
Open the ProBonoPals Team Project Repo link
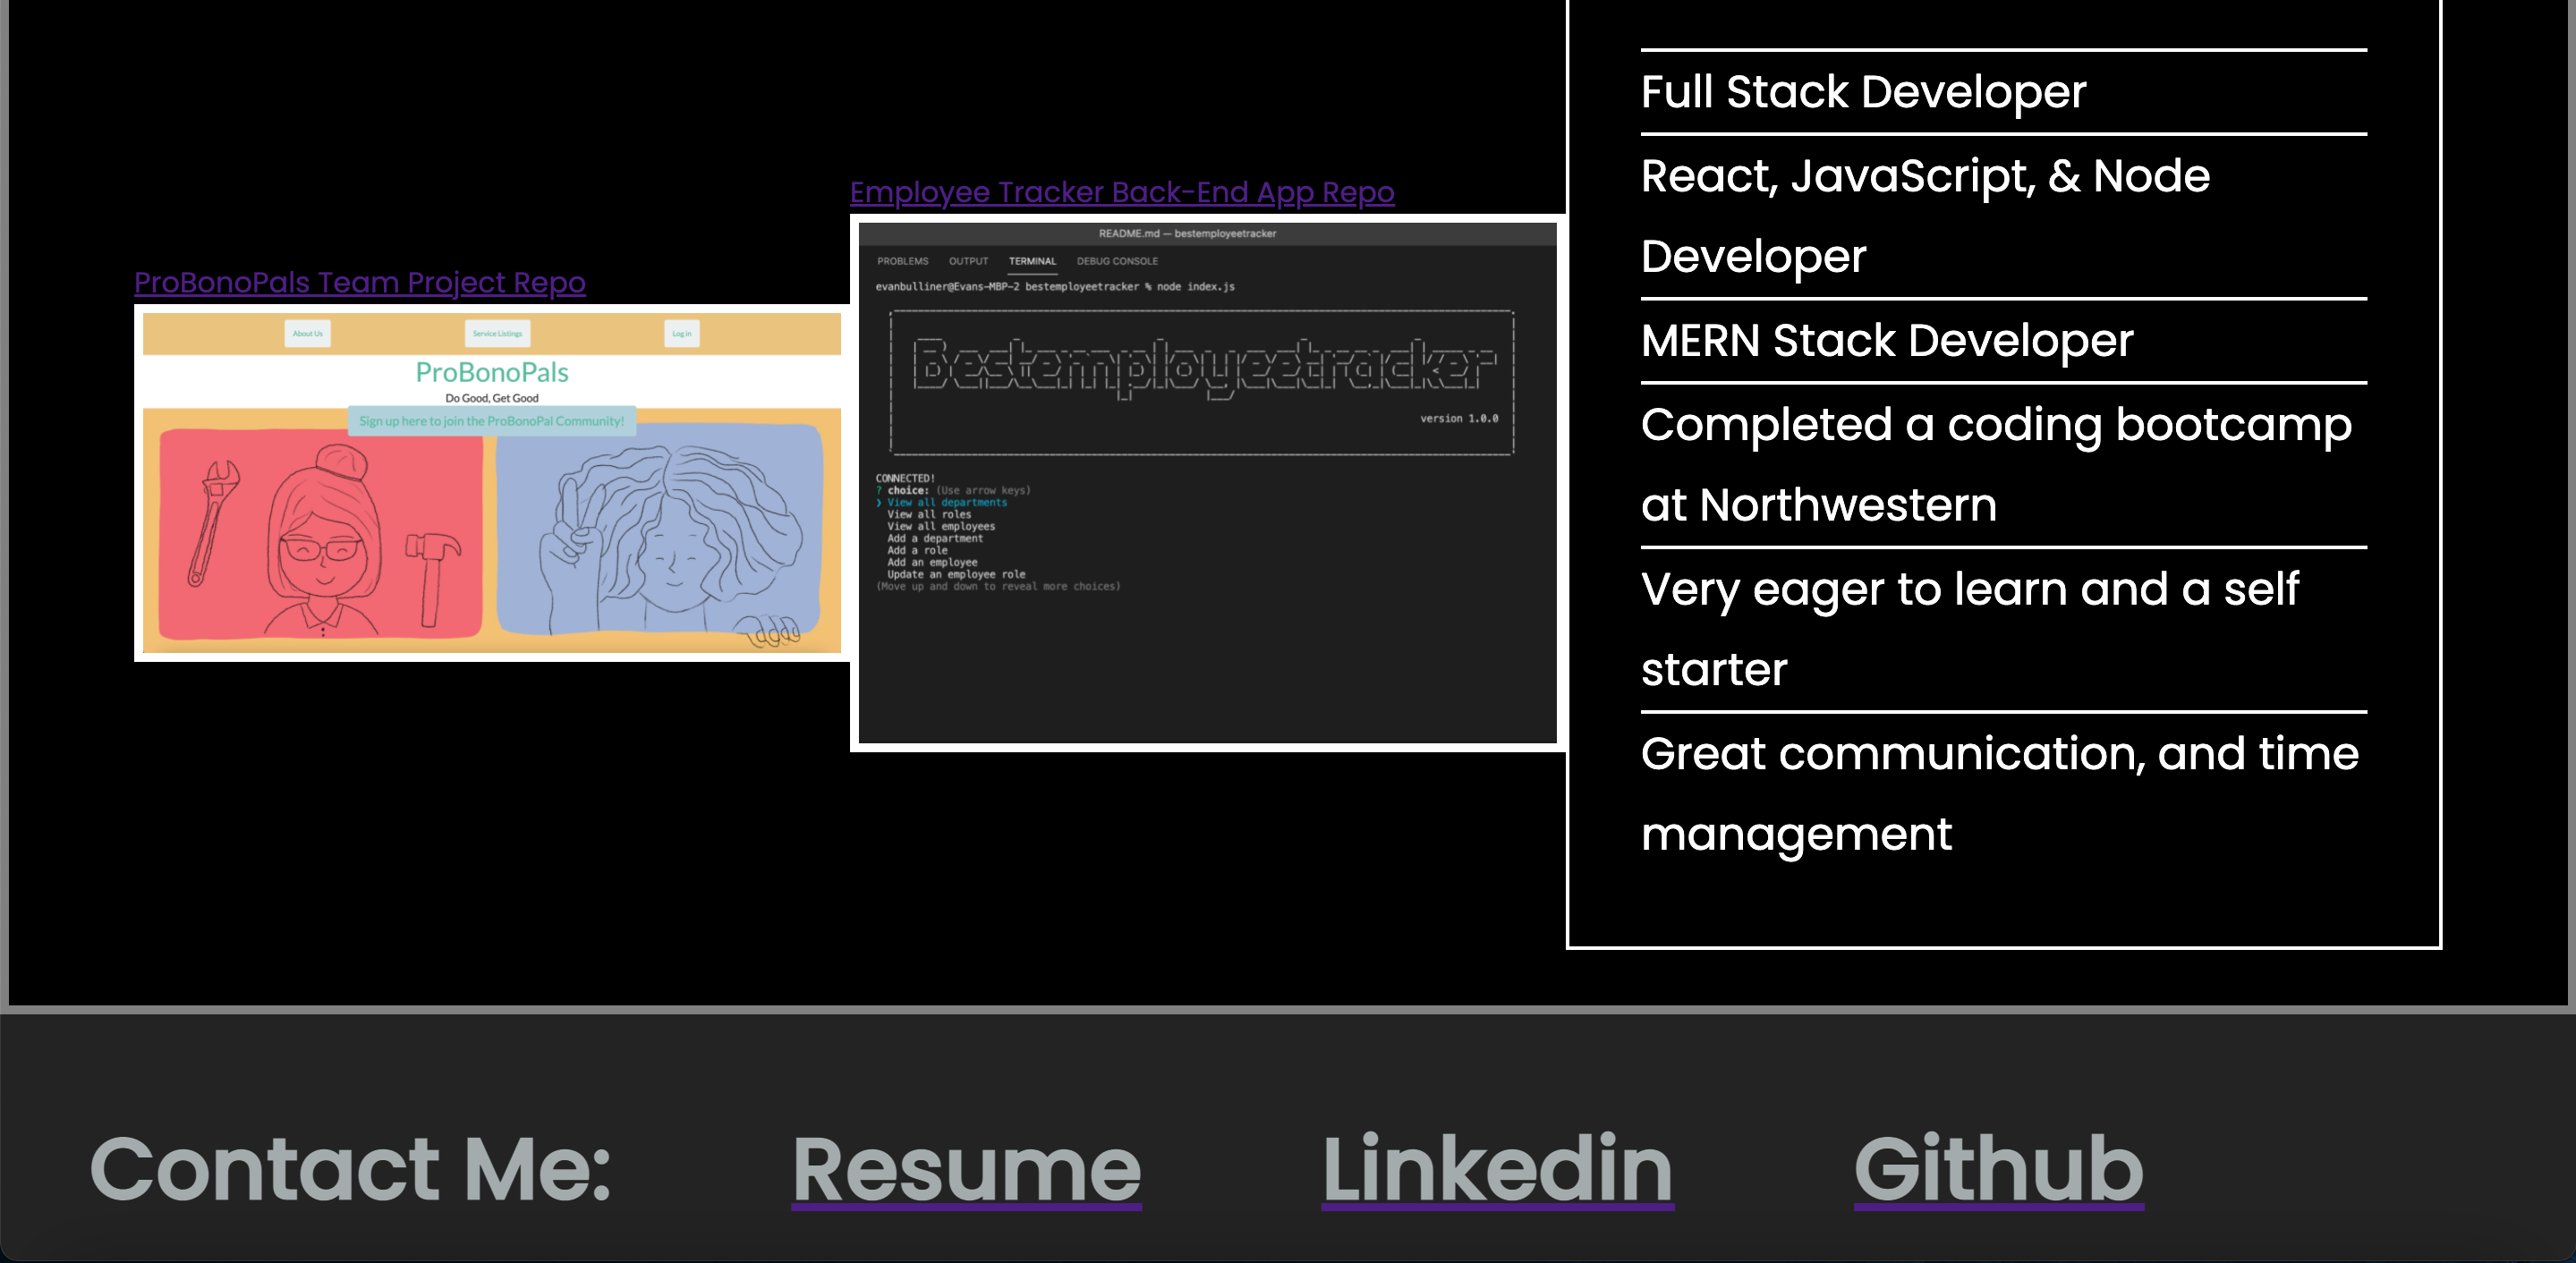point(359,283)
